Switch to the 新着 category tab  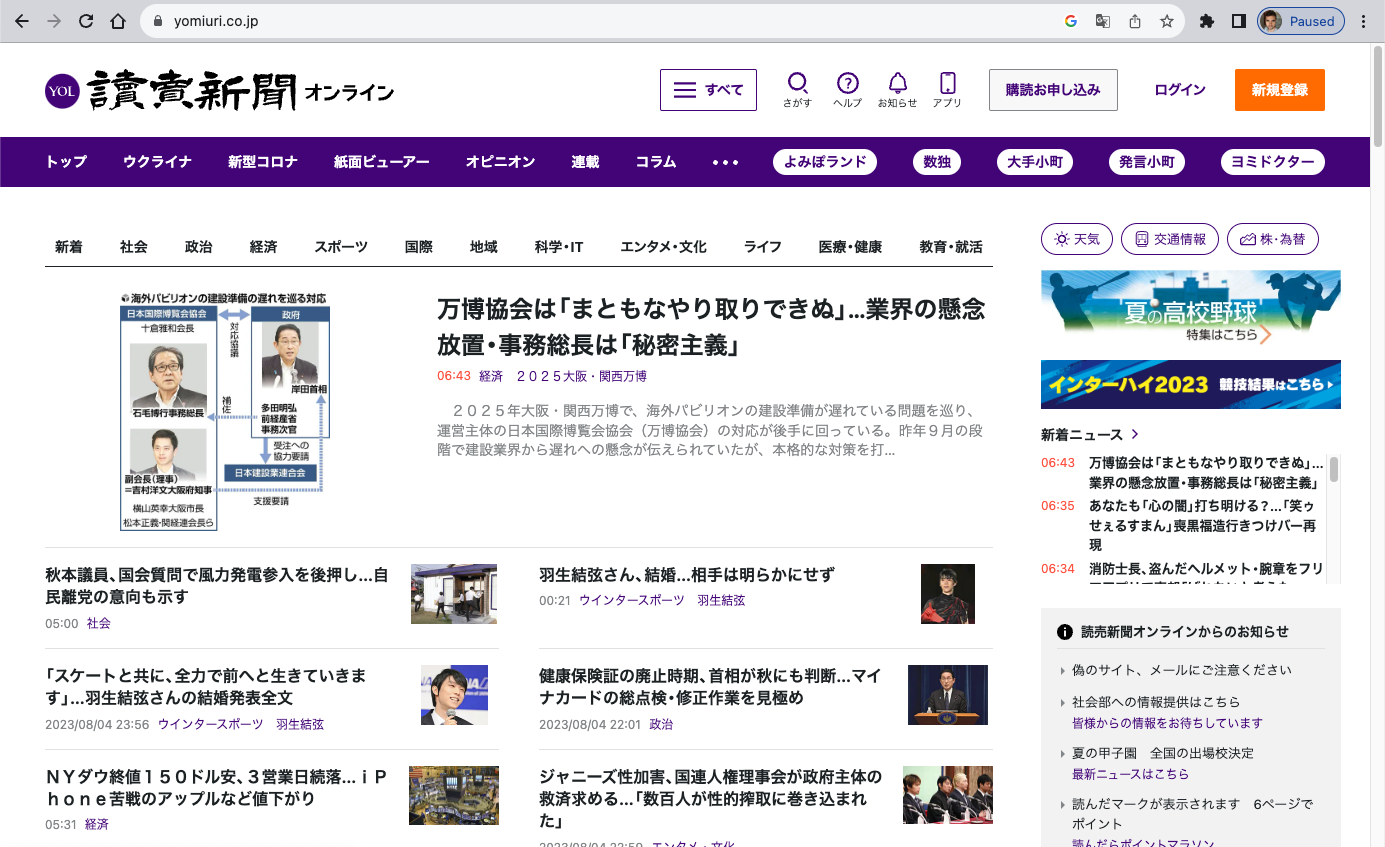(x=69, y=247)
